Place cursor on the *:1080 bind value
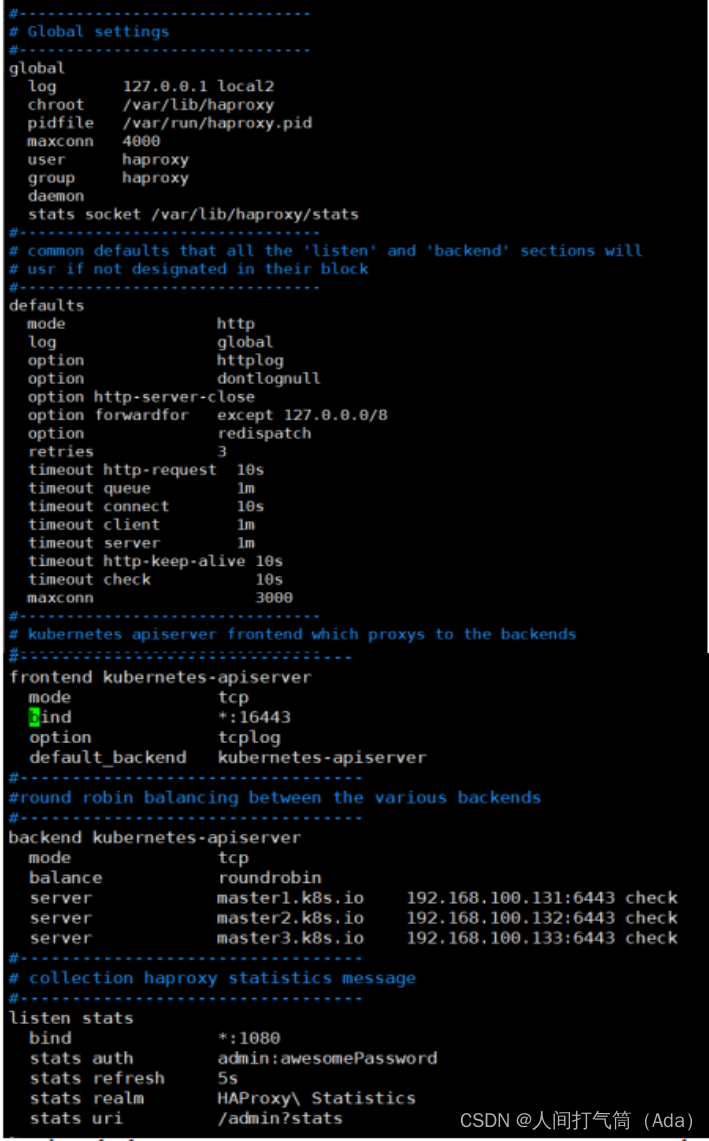 click(249, 1038)
